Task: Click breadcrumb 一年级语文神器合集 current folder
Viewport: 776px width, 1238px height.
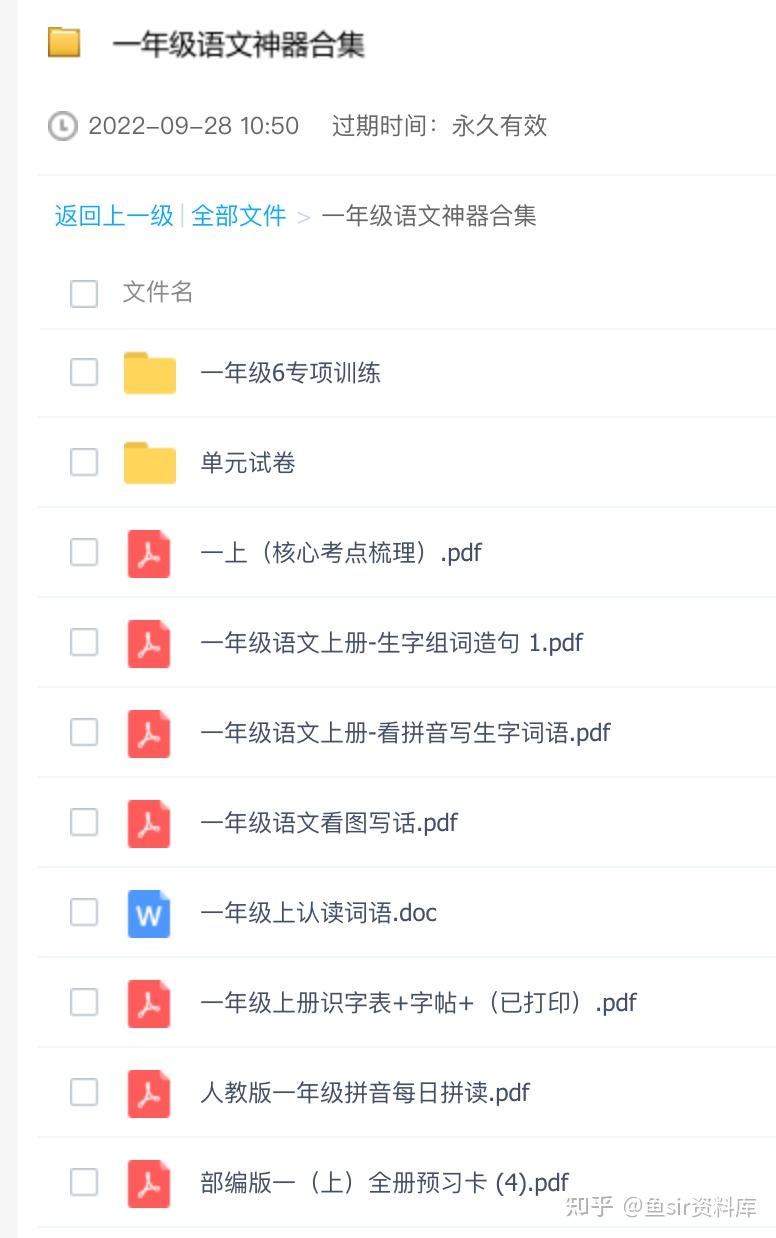Action: point(429,215)
